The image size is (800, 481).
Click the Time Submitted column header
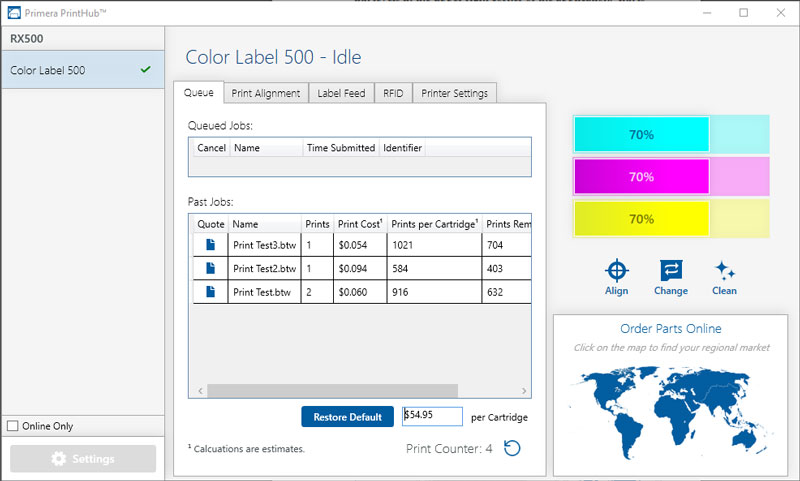pyautogui.click(x=341, y=148)
